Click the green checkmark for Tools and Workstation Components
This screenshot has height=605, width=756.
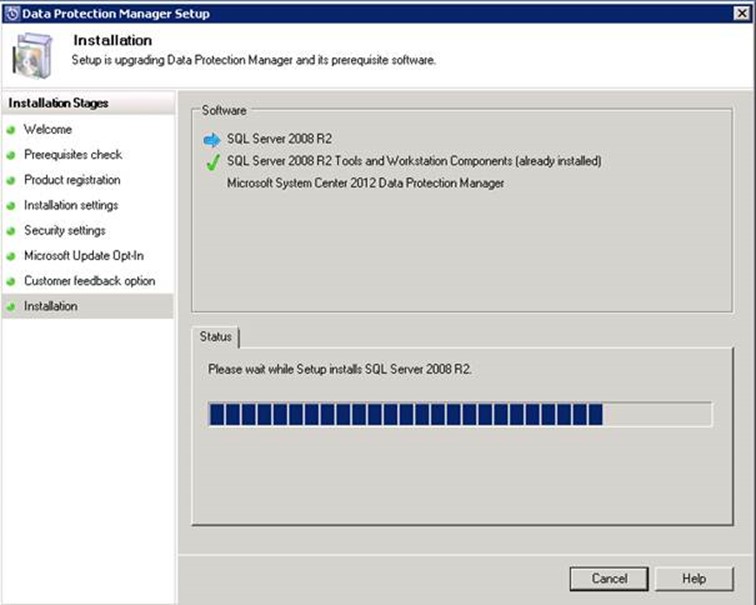[x=212, y=162]
